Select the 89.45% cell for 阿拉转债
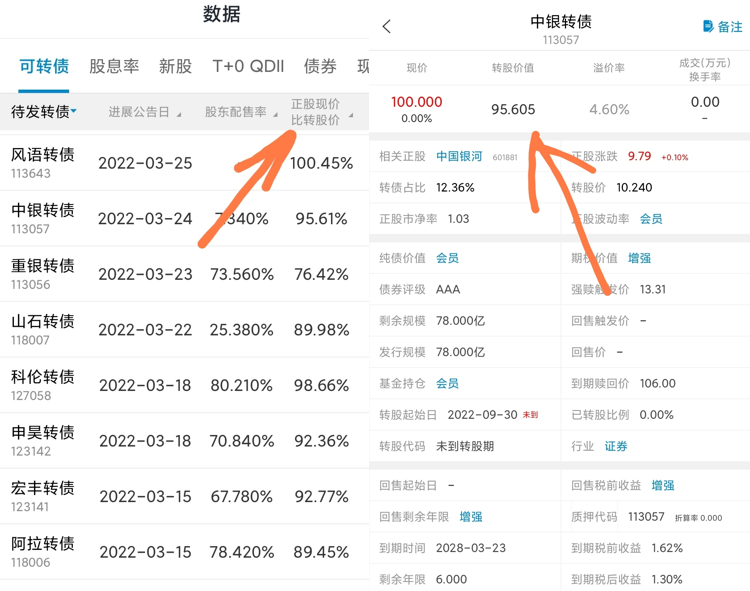Image resolution: width=750 pixels, height=591 pixels. pyautogui.click(x=321, y=552)
